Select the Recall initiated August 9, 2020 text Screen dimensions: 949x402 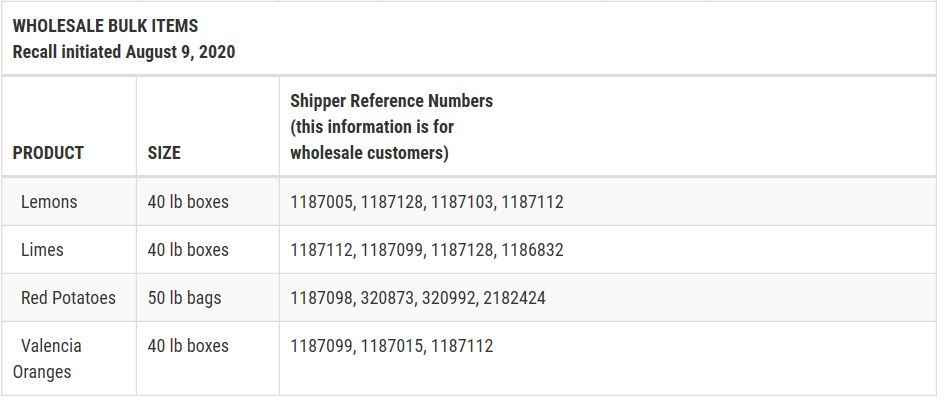(x=124, y=52)
